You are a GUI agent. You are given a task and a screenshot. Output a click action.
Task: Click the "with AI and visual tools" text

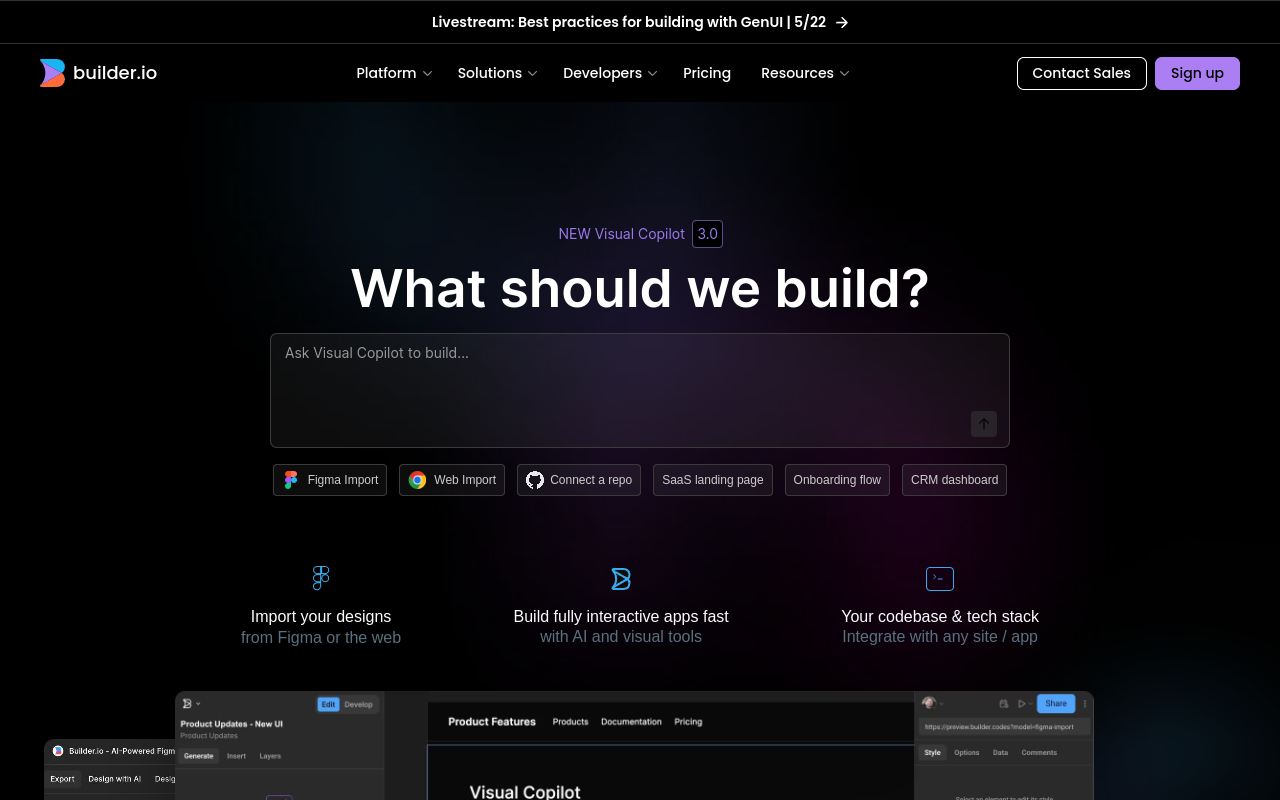point(621,637)
